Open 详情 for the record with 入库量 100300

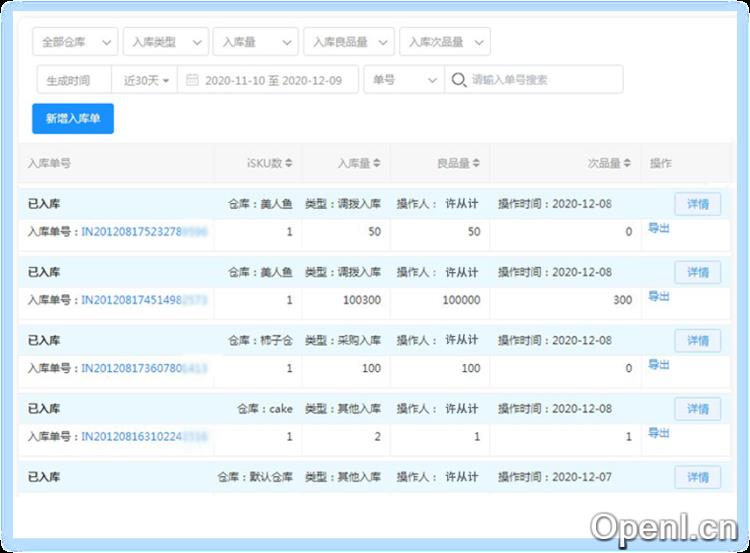pyautogui.click(x=697, y=273)
